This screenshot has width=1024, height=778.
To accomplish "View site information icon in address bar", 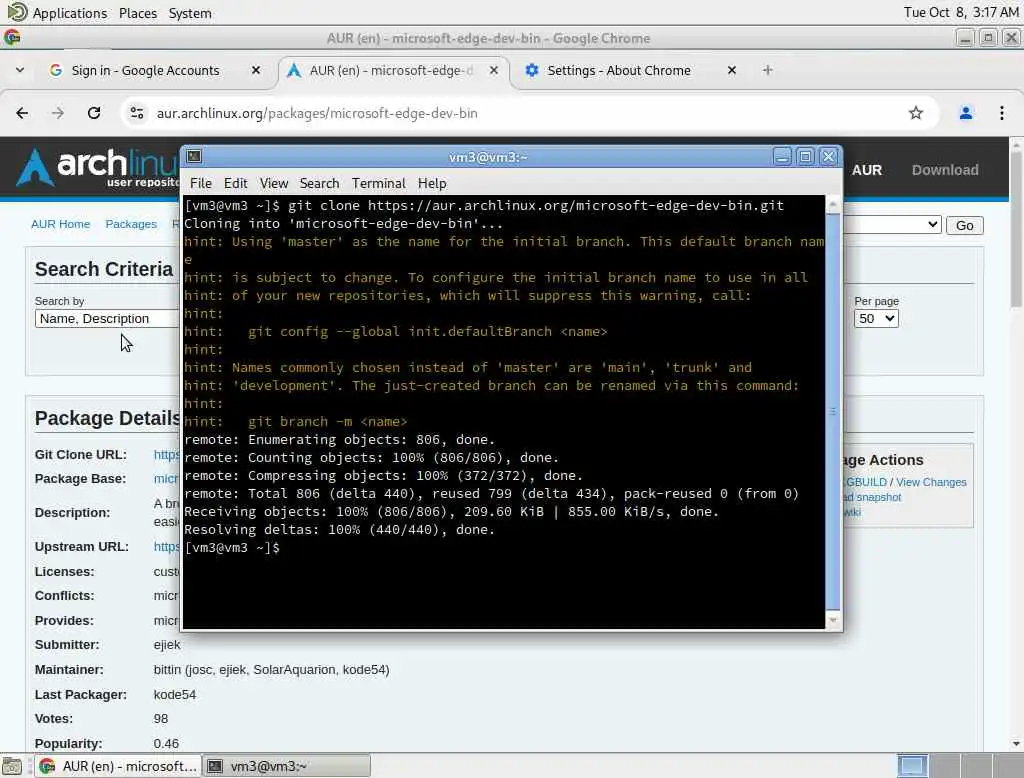I will (x=136, y=113).
